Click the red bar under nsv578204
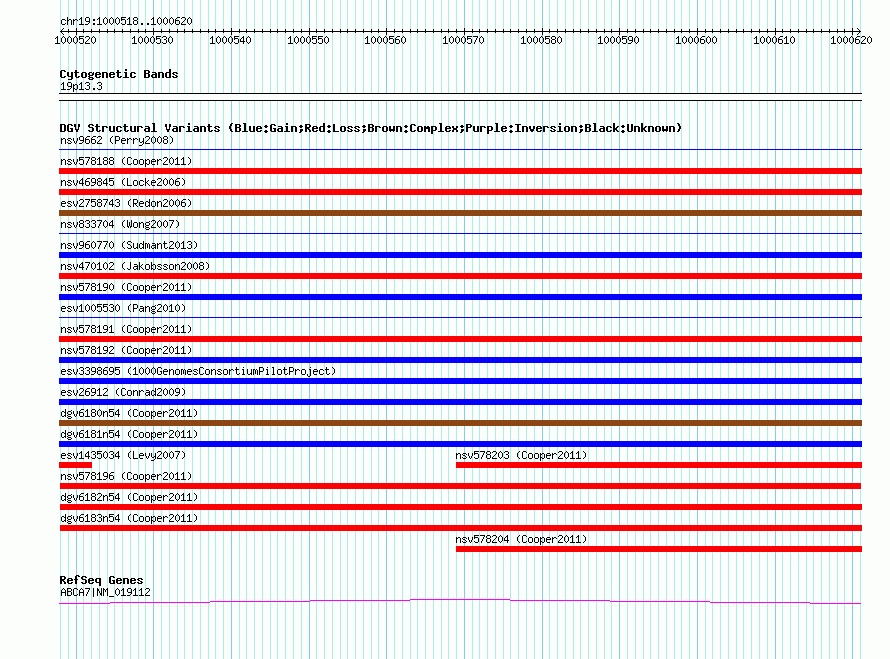The image size is (890, 659). click(658, 549)
